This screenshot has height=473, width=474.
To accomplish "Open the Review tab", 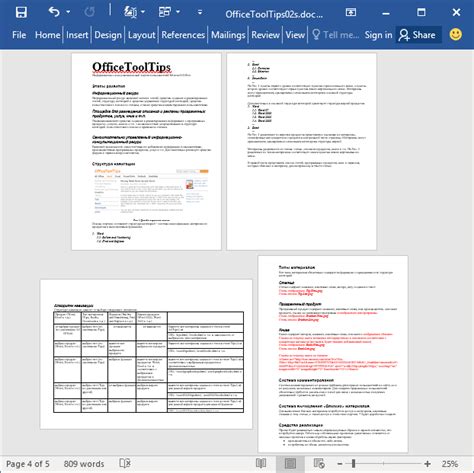I will (266, 35).
